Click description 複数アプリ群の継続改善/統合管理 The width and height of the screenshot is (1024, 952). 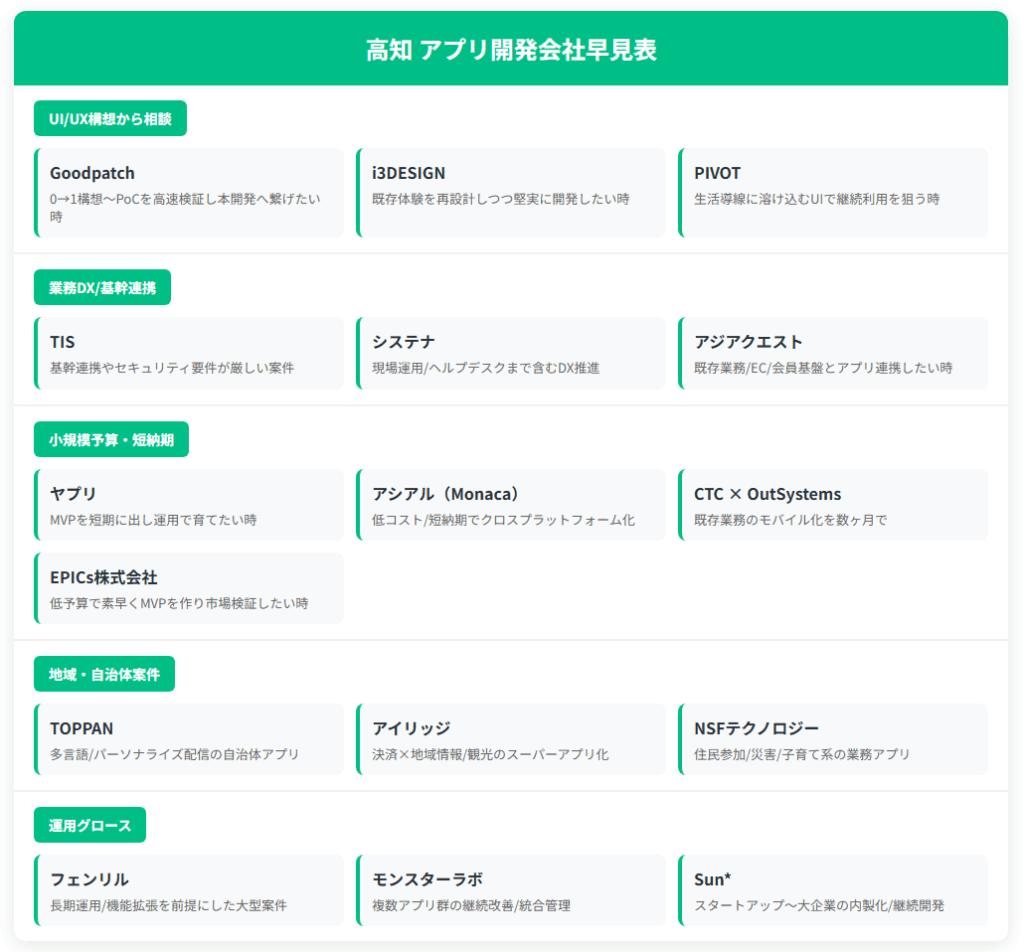tap(472, 906)
